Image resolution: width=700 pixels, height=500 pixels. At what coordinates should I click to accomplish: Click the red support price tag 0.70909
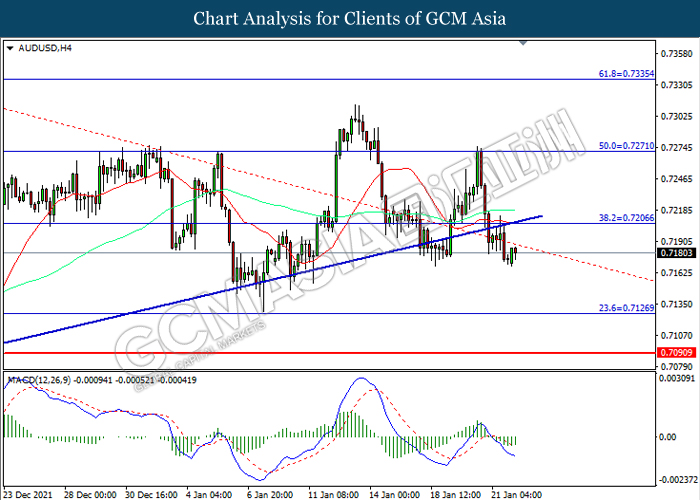(x=676, y=353)
